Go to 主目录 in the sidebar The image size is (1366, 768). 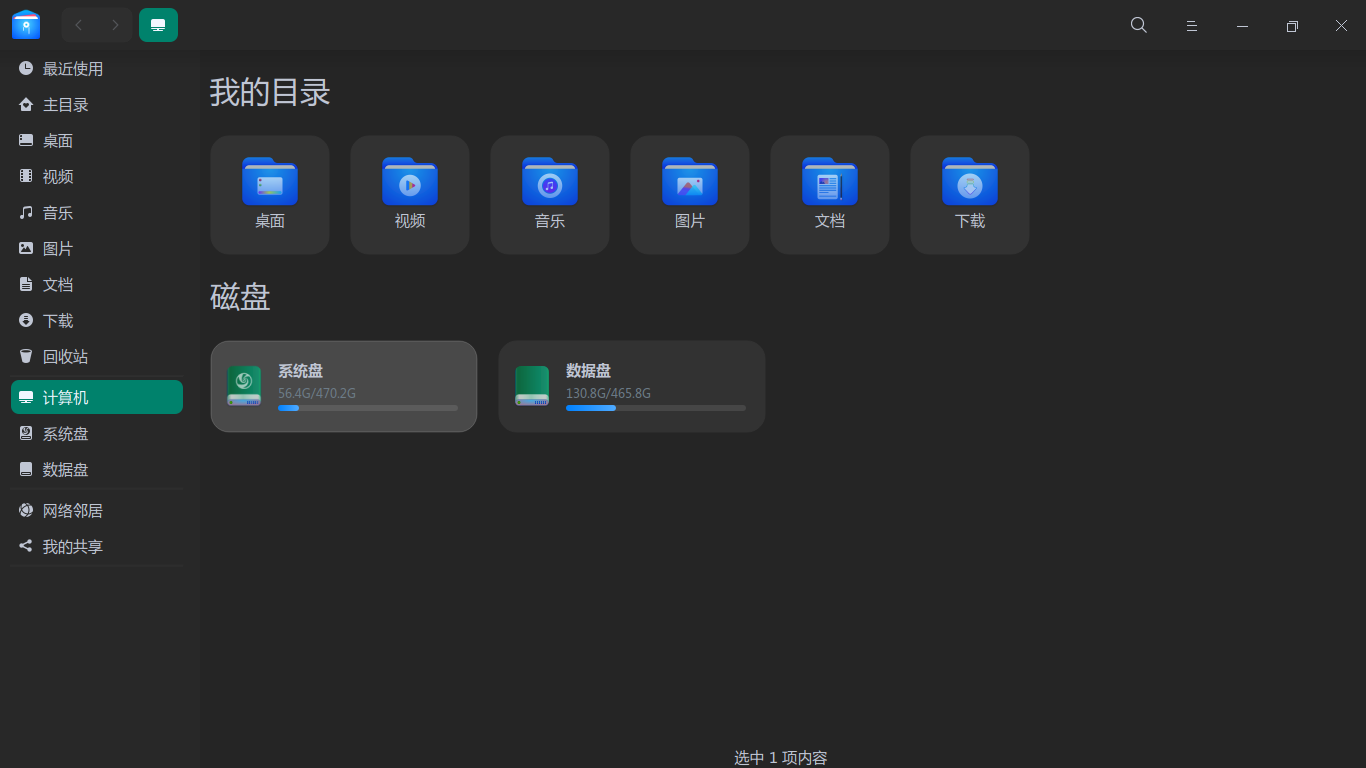(x=65, y=105)
